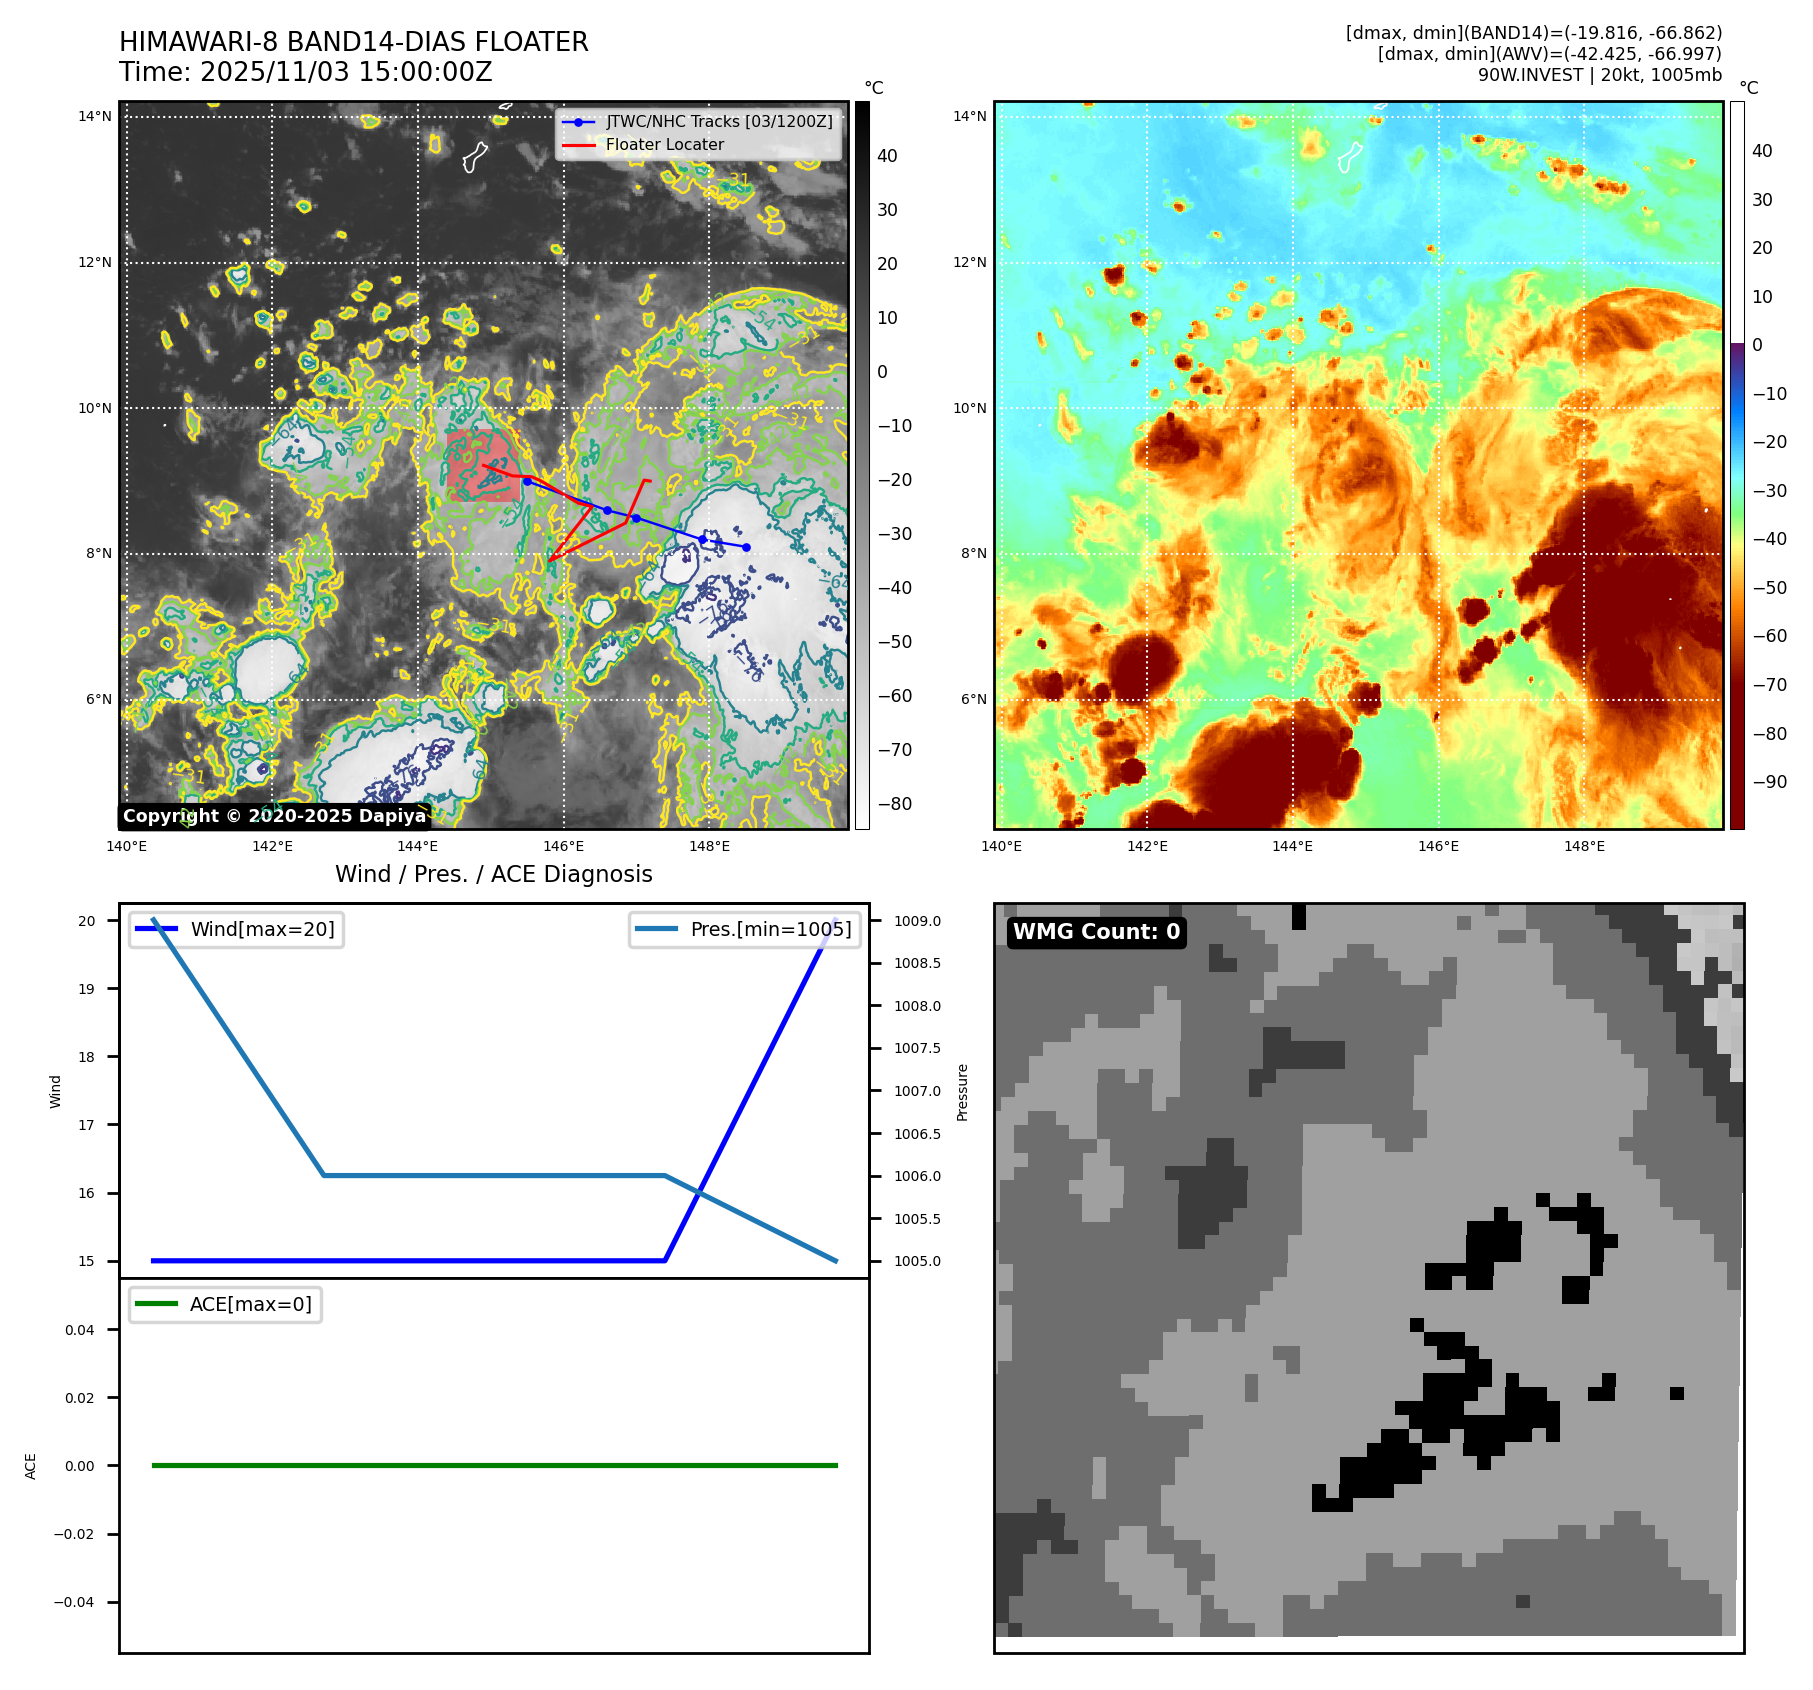Click the flat green ACE line

(x=494, y=1465)
